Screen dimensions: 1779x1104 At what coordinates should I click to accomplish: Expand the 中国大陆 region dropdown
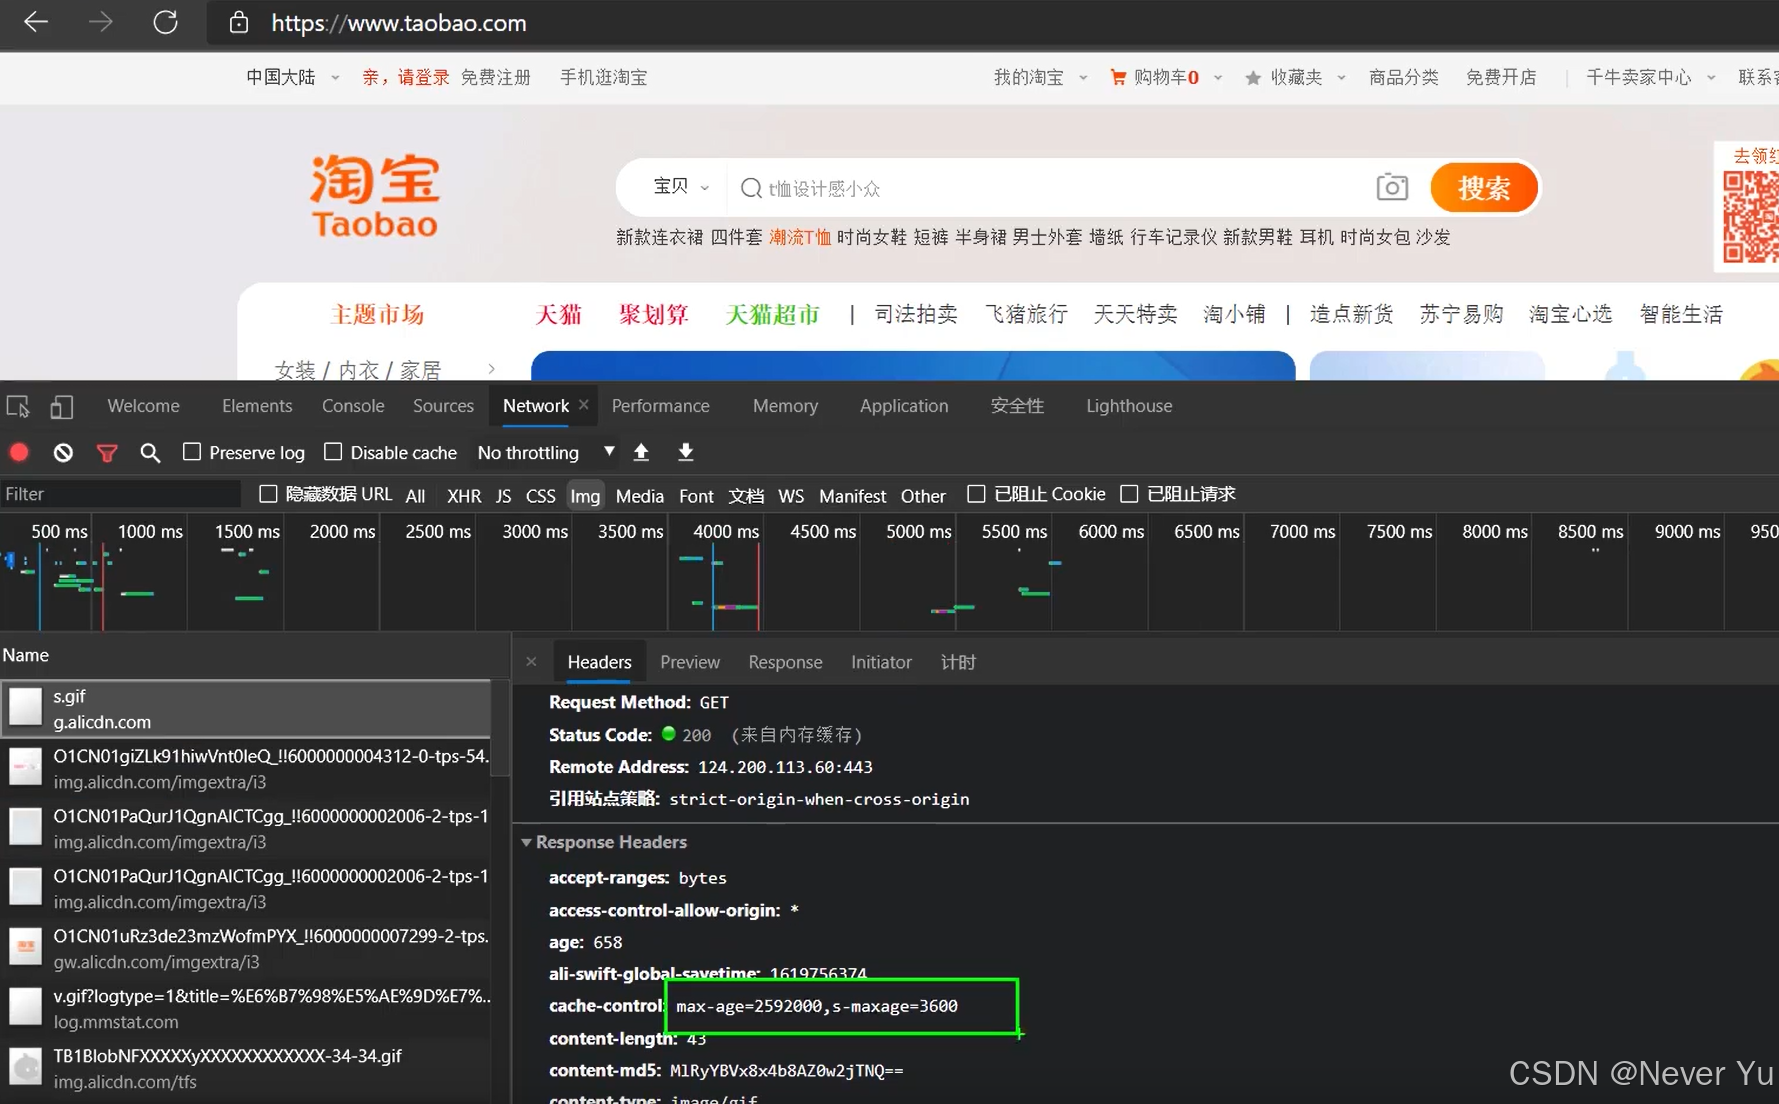(x=292, y=77)
